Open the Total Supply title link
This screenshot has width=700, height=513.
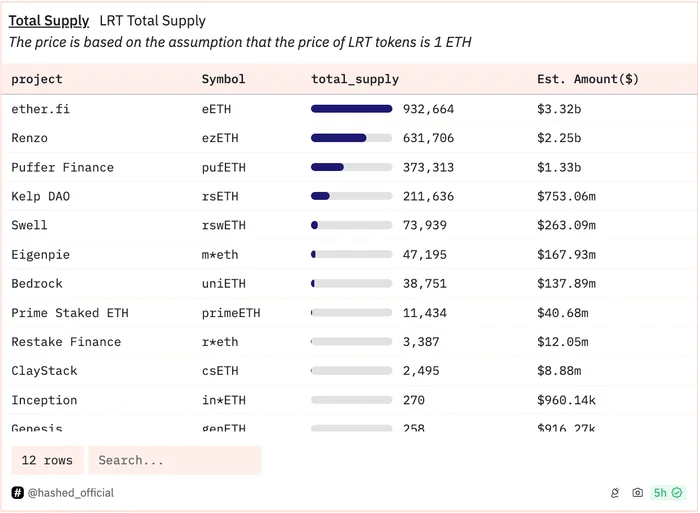(49, 21)
